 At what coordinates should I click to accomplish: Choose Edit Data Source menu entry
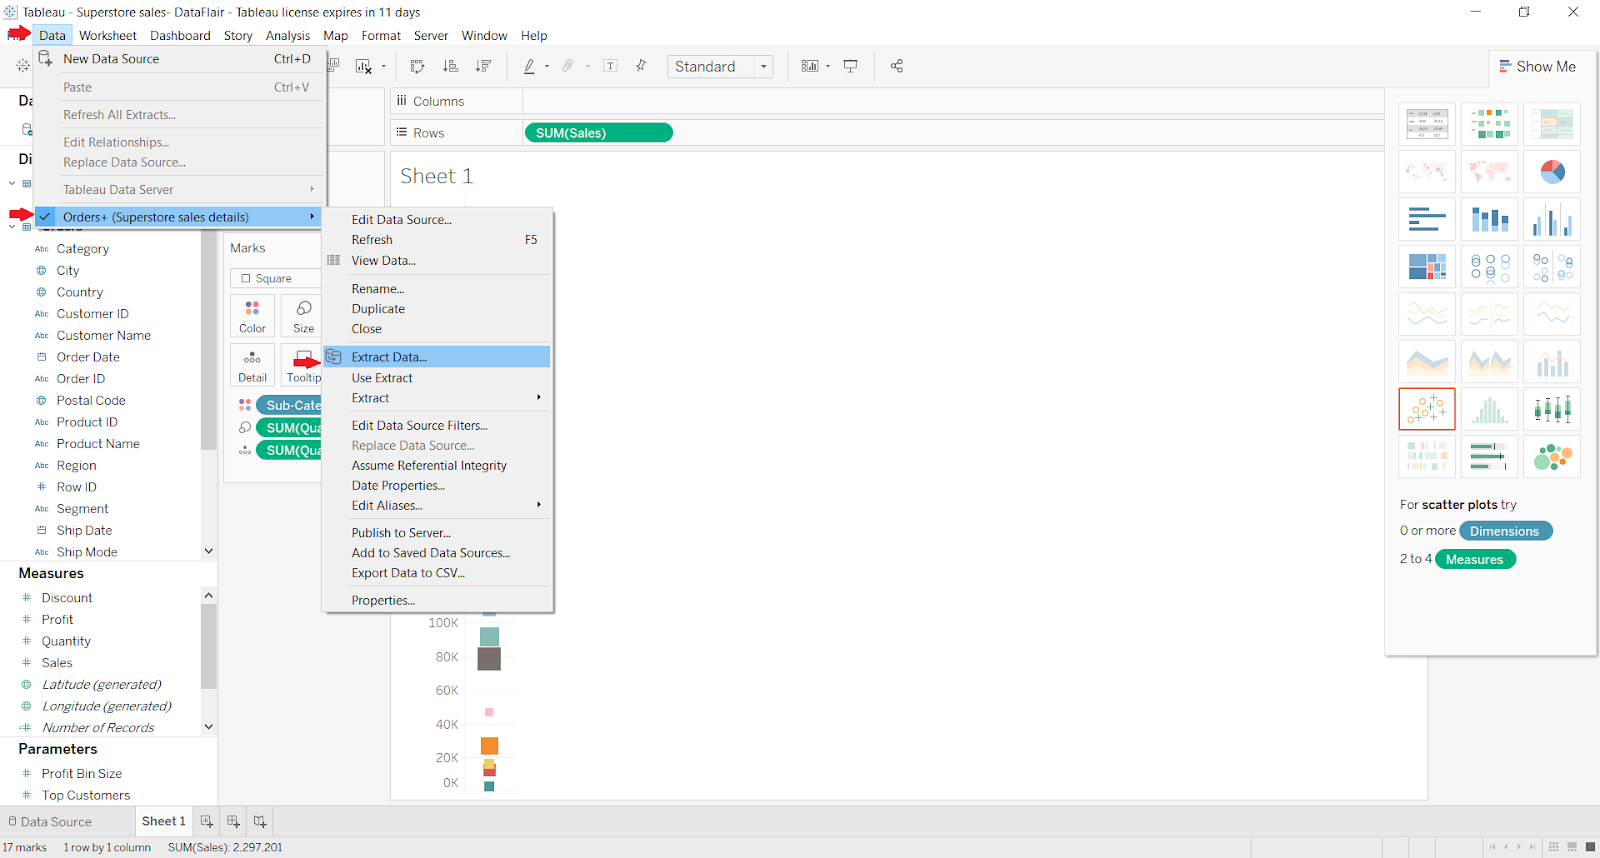401,219
